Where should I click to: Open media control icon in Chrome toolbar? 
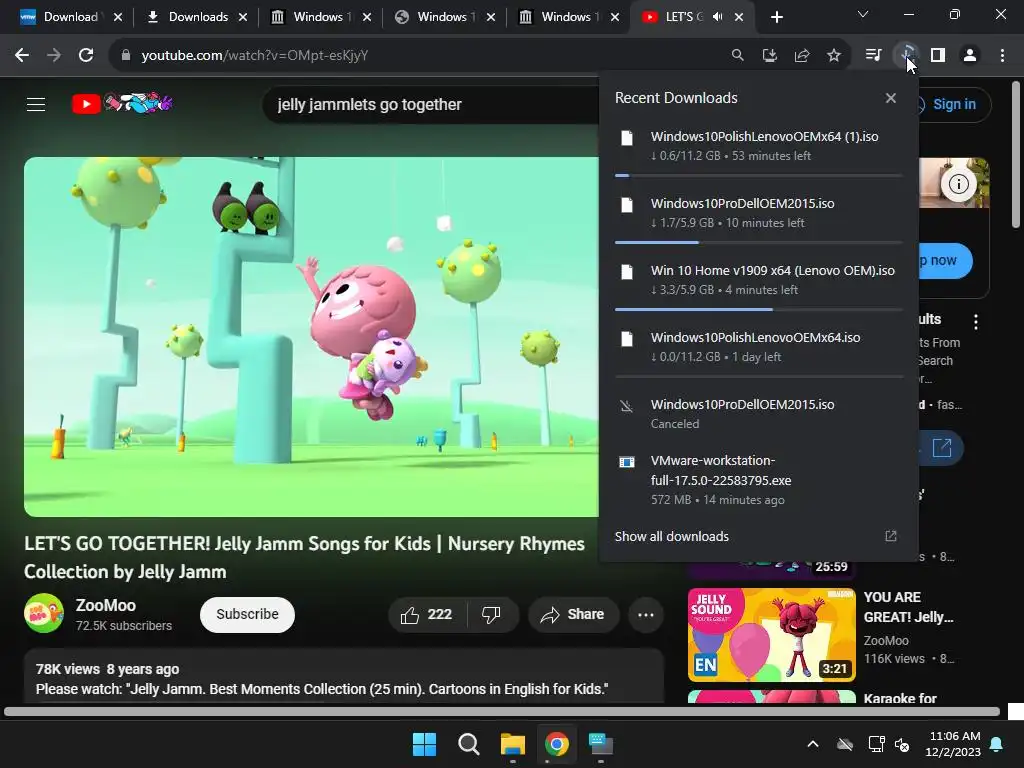point(873,56)
